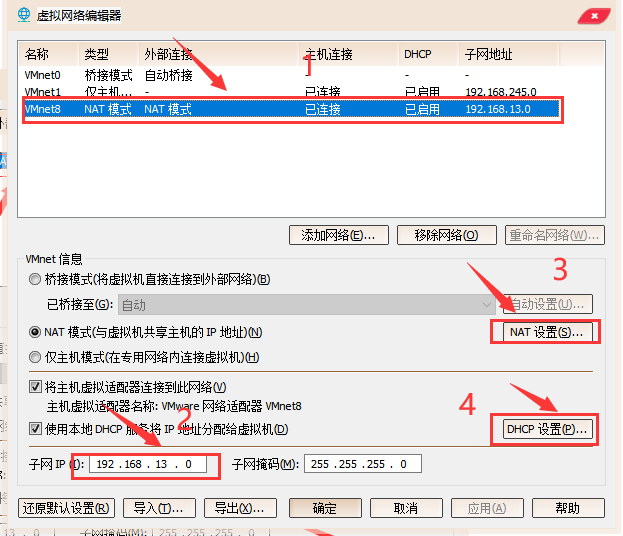
Task: Click 取消 button
Action: pos(406,508)
